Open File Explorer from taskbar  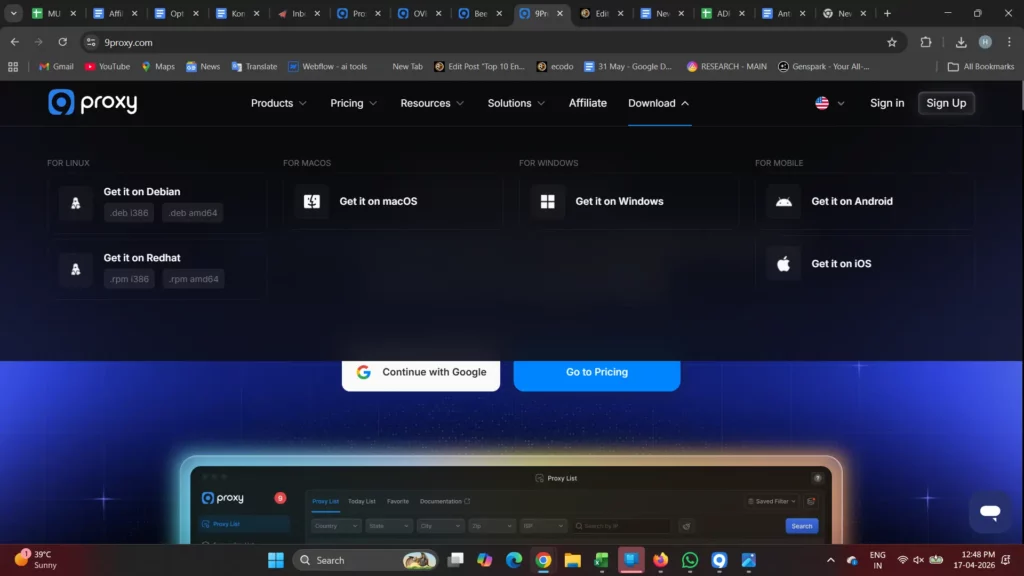click(573, 560)
